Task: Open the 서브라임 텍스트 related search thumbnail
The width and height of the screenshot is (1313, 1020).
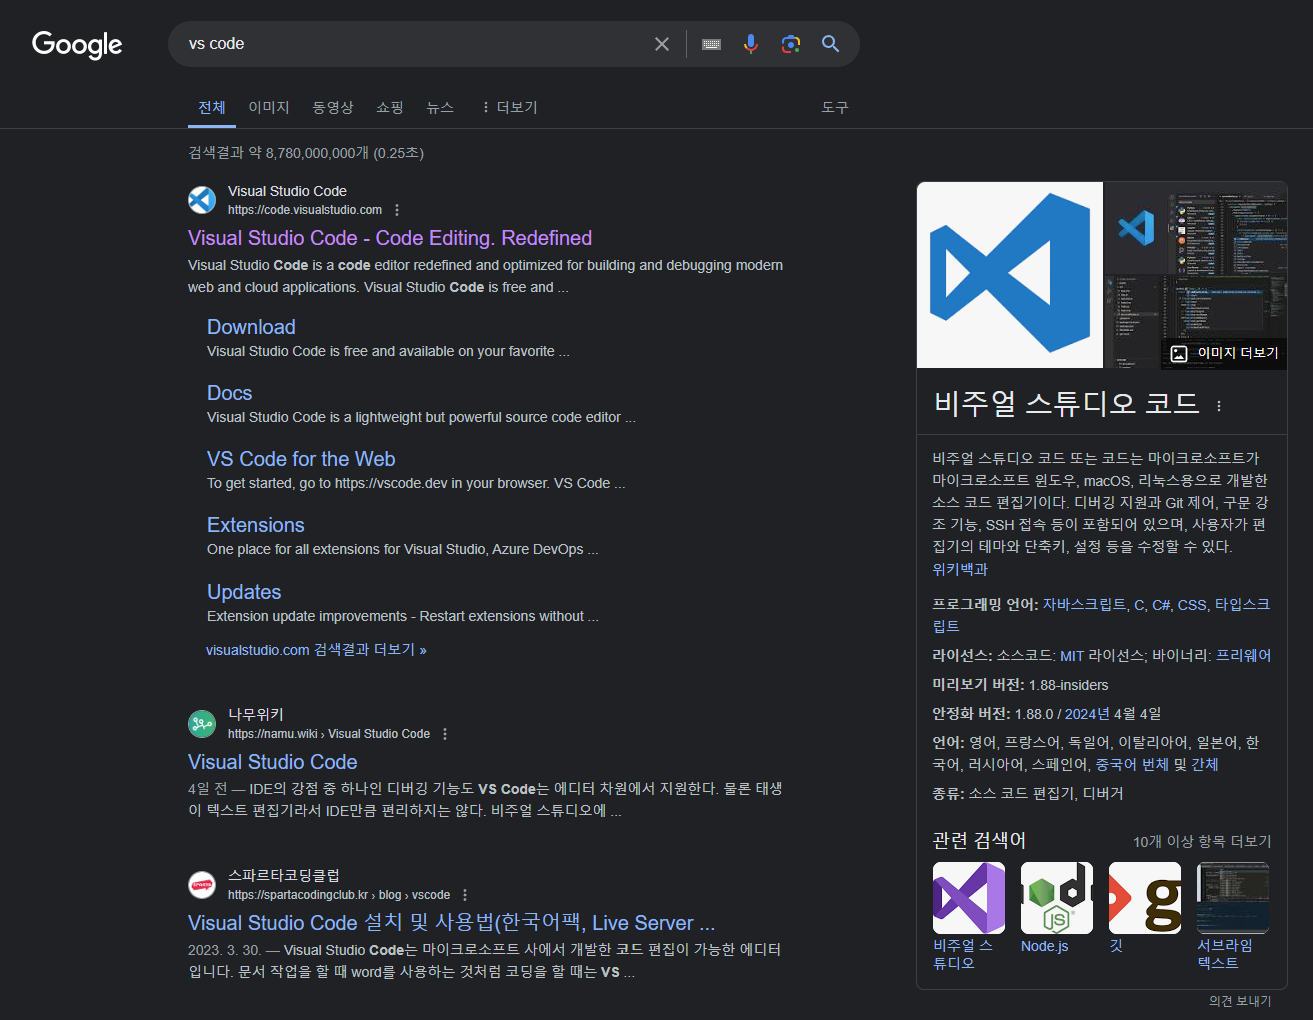Action: point(1233,898)
